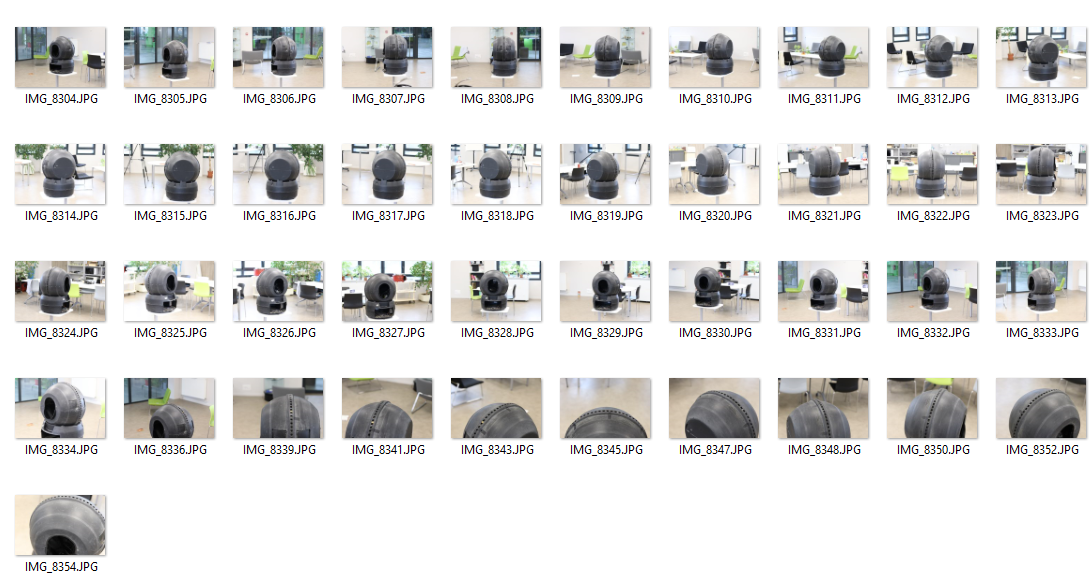Image resolution: width=1091 pixels, height=583 pixels.
Task: Choose the IMG_8331.JPG thumbnail
Action: point(823,292)
